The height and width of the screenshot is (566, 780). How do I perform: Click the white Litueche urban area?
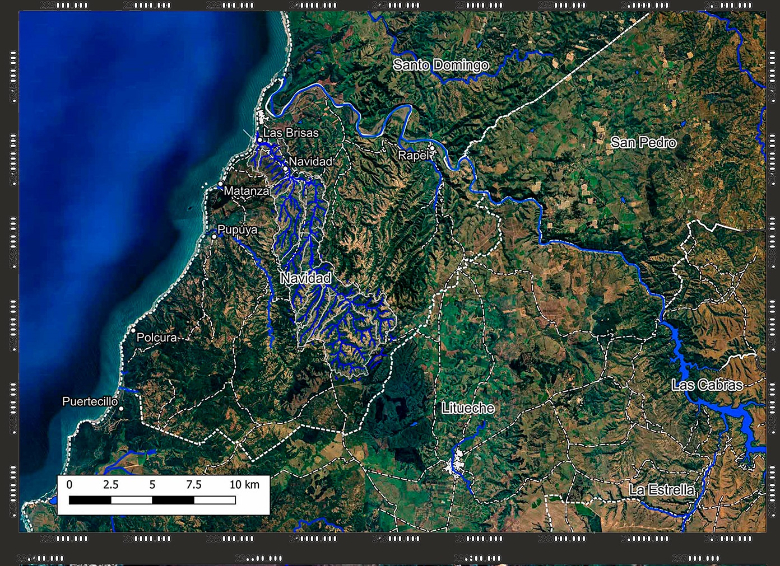(457, 461)
